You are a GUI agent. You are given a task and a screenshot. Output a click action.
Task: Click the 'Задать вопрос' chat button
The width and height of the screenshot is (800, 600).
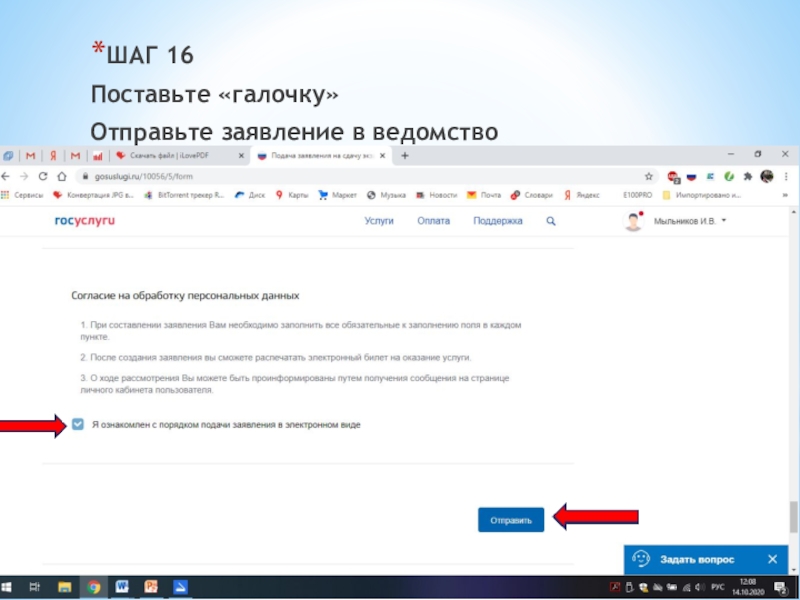click(695, 559)
